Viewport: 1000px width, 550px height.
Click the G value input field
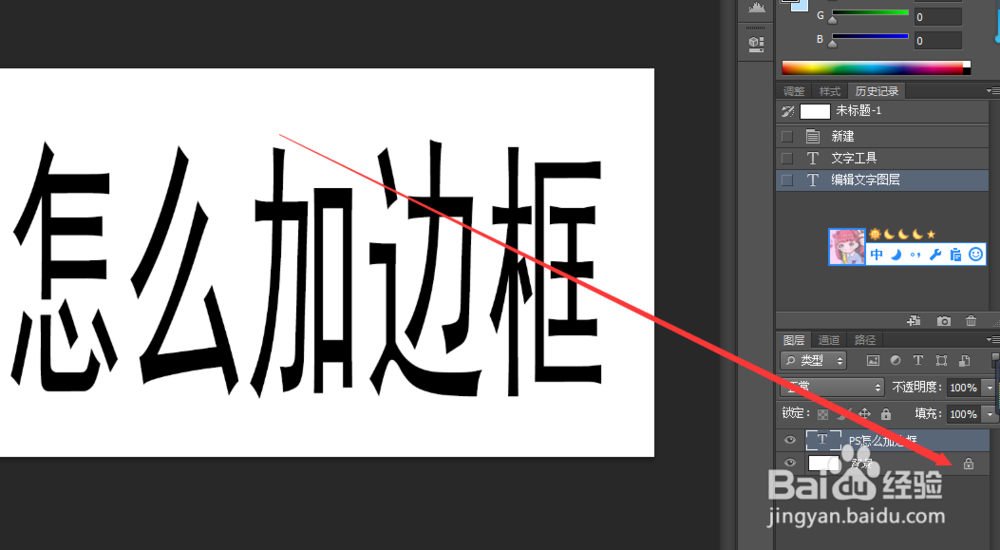[937, 17]
